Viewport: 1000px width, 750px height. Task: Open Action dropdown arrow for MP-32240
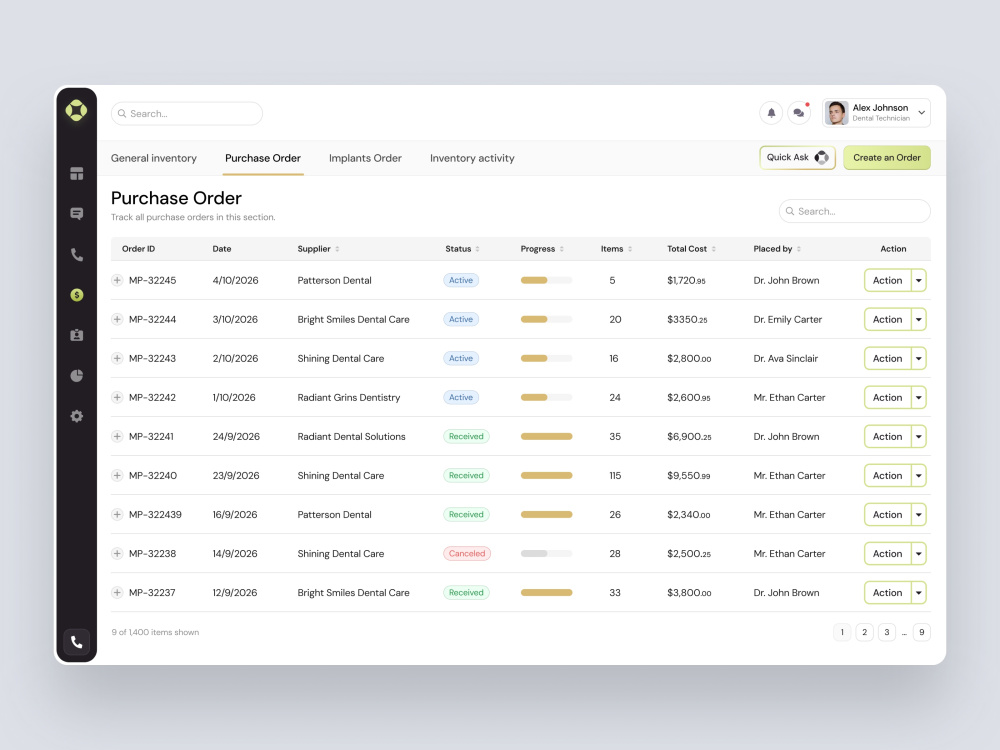coord(918,475)
